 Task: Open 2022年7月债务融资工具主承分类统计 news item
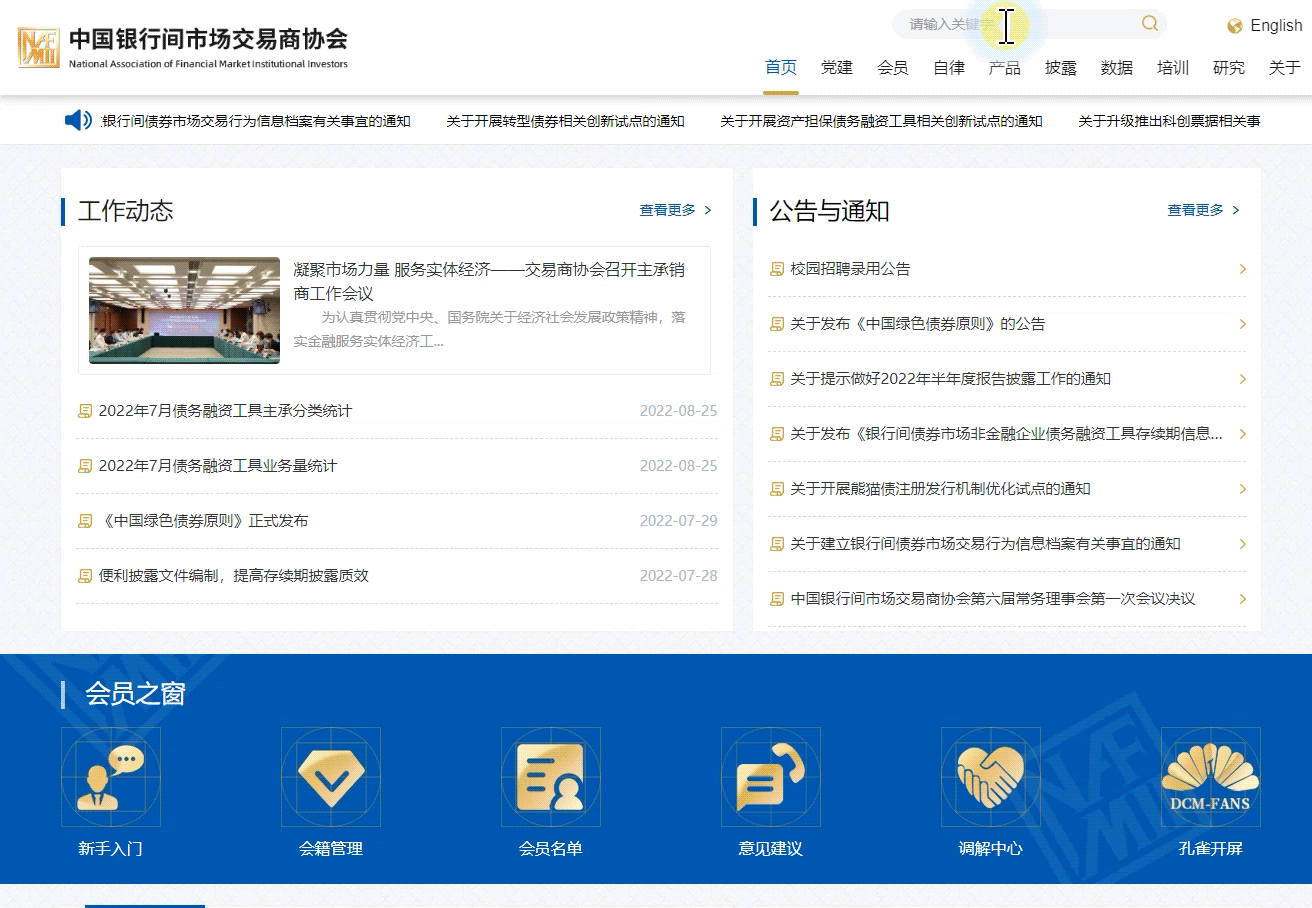[225, 411]
